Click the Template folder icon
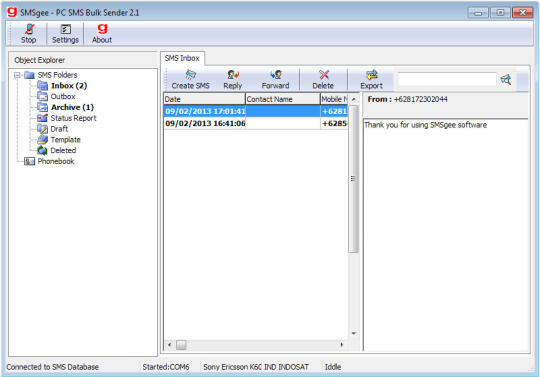Screen dimensions: 540x377 click(x=42, y=139)
